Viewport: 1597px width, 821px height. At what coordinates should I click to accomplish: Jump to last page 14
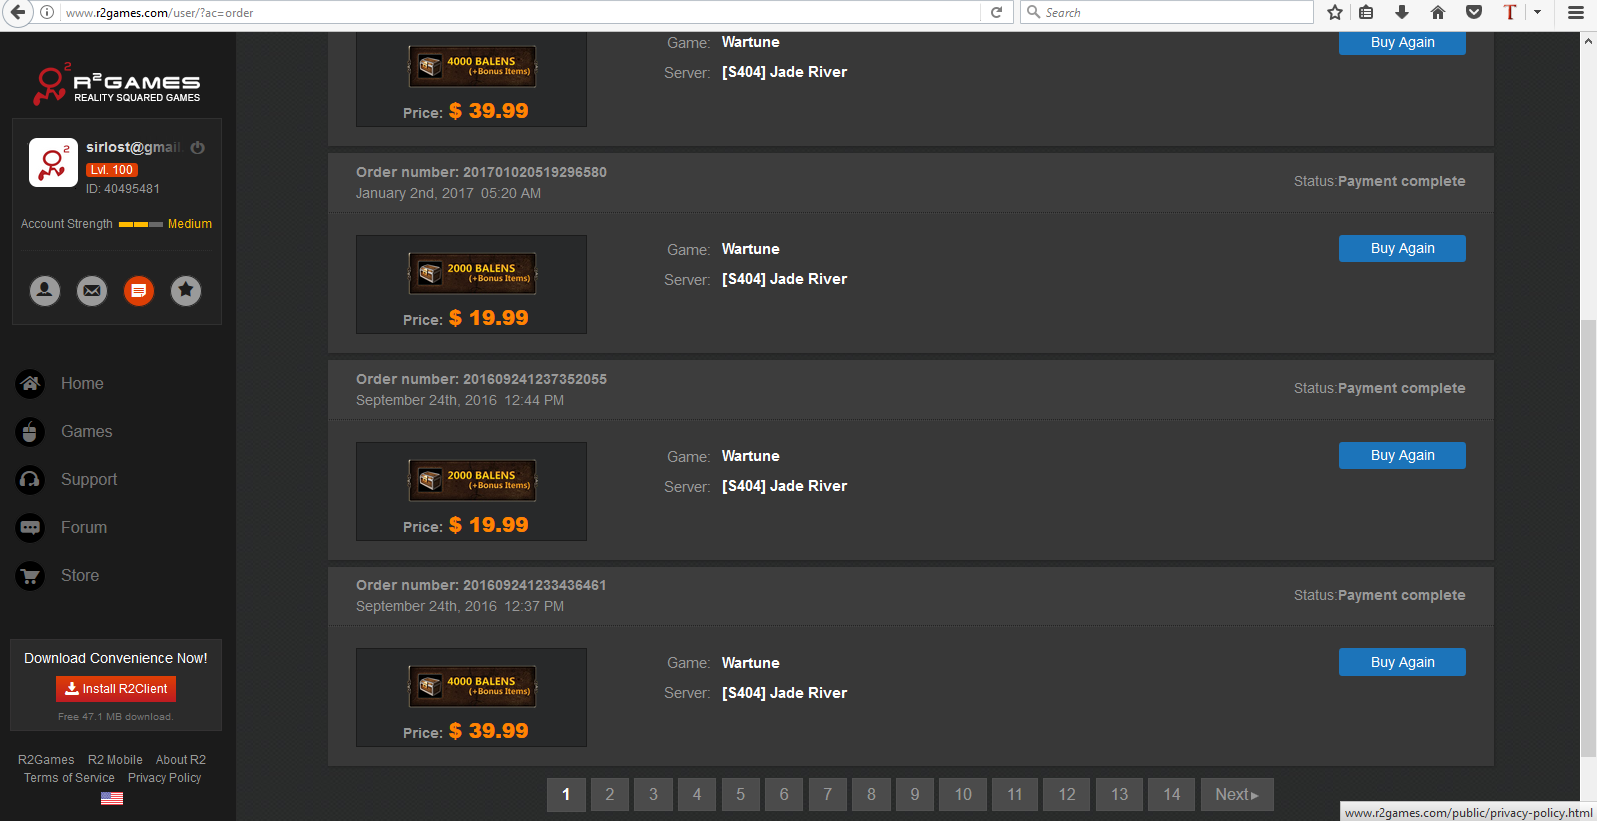pyautogui.click(x=1172, y=795)
